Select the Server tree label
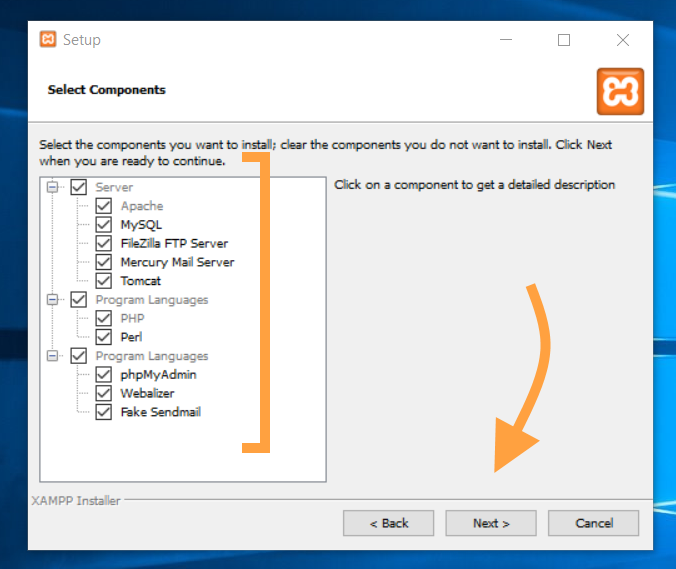 pos(114,188)
